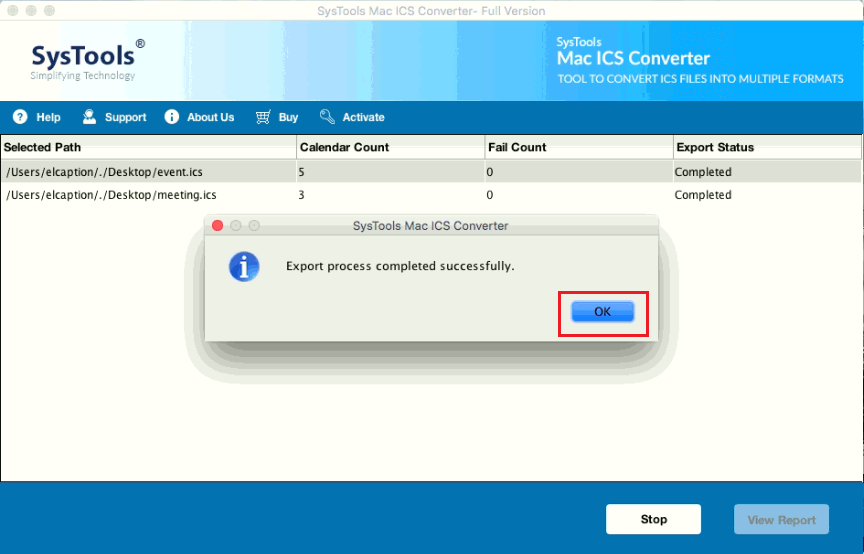Open the Help menu label

click(48, 117)
